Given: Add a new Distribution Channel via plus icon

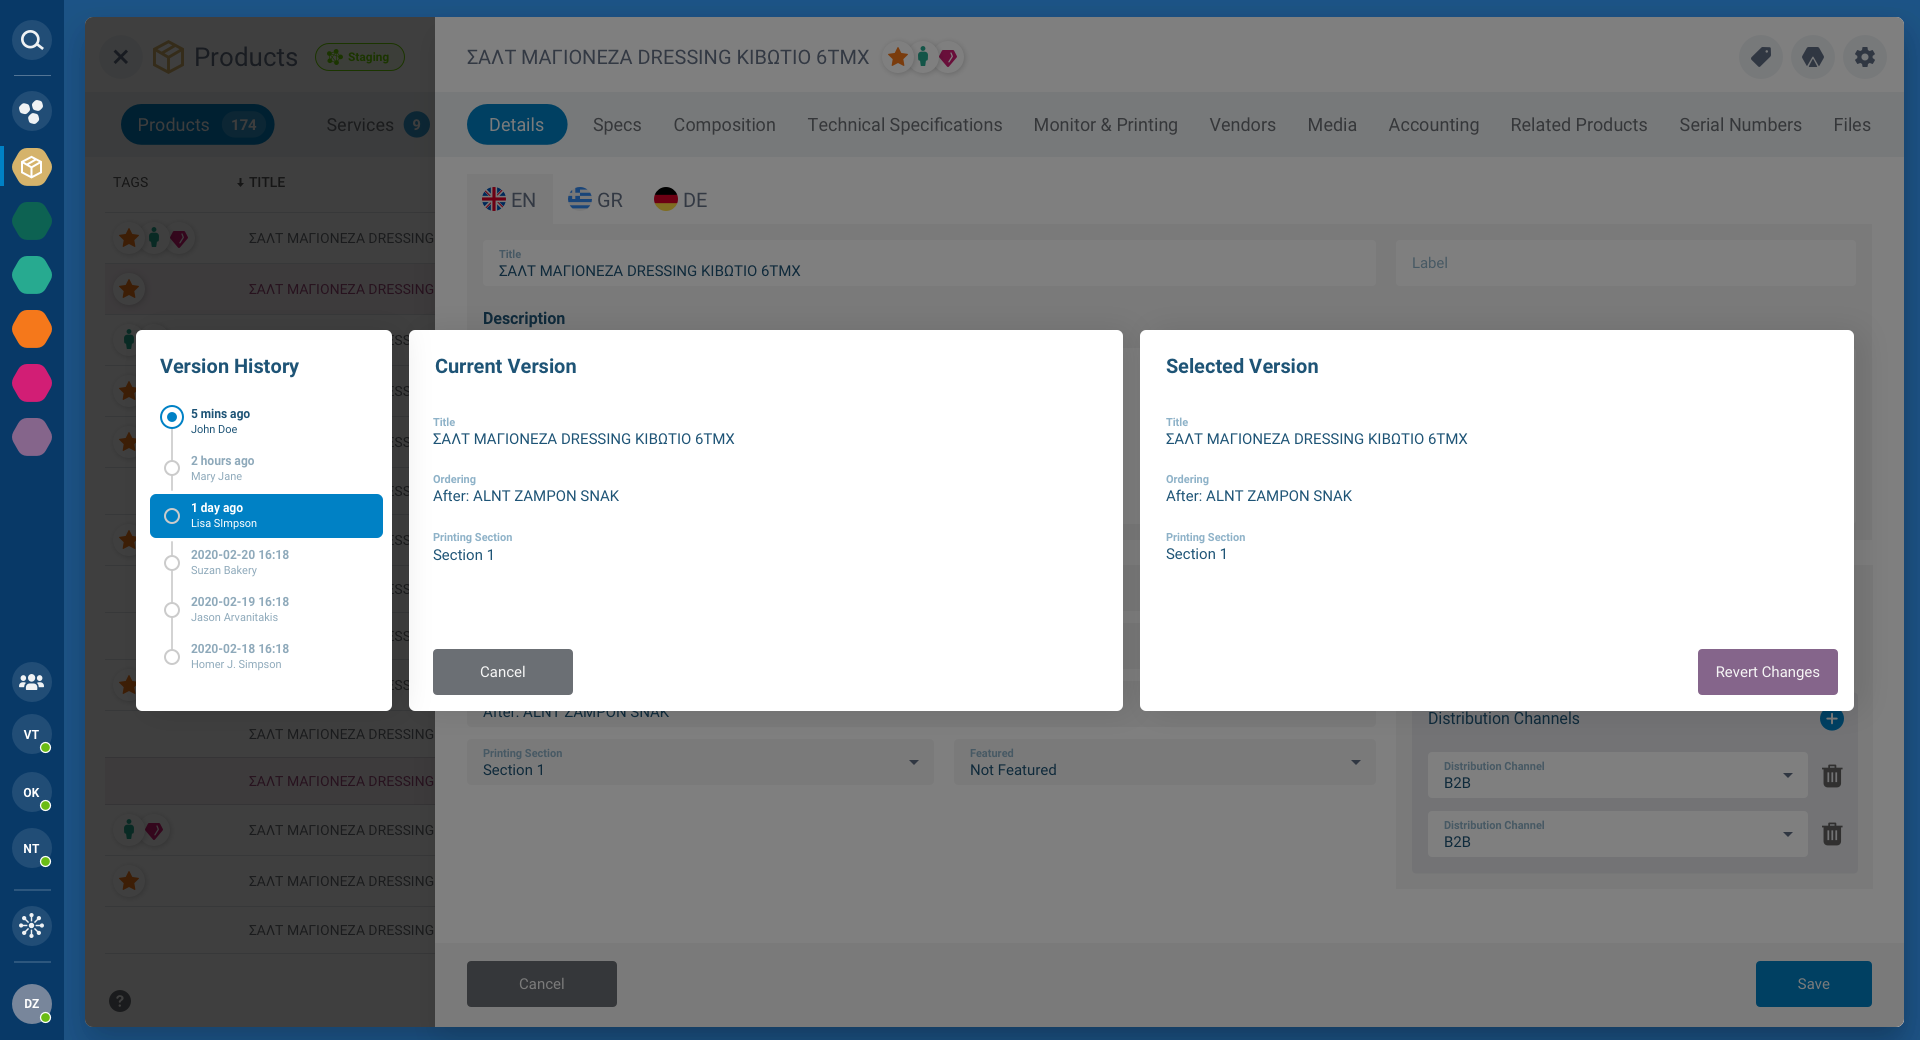Looking at the screenshot, I should point(1832,719).
